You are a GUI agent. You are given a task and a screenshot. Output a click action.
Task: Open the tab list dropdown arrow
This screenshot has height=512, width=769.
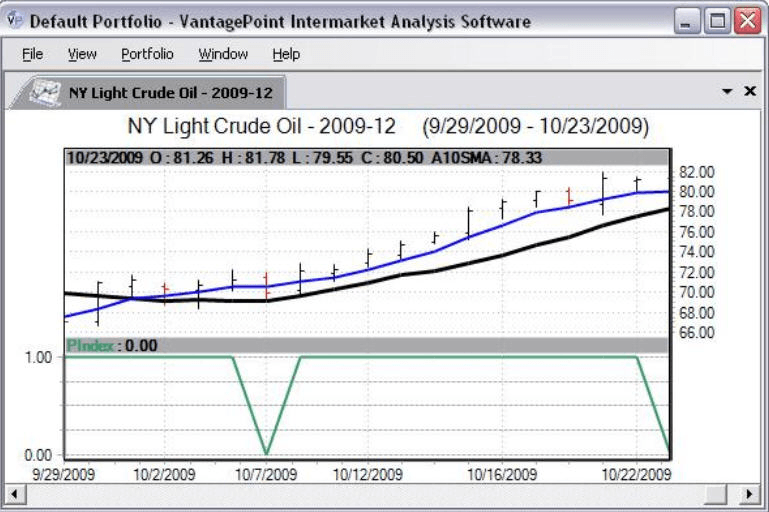(727, 91)
